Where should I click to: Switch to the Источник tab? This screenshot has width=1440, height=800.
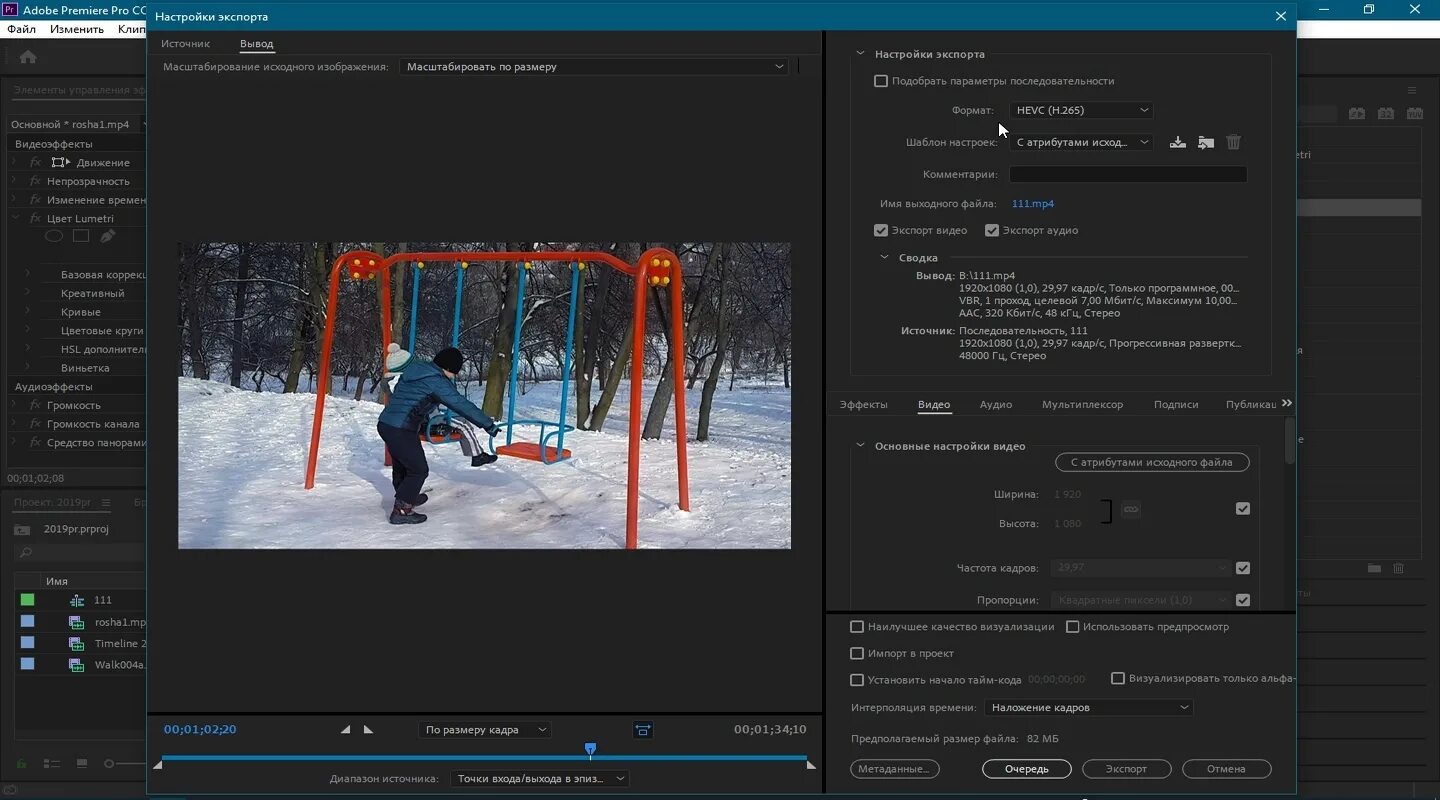coord(185,44)
